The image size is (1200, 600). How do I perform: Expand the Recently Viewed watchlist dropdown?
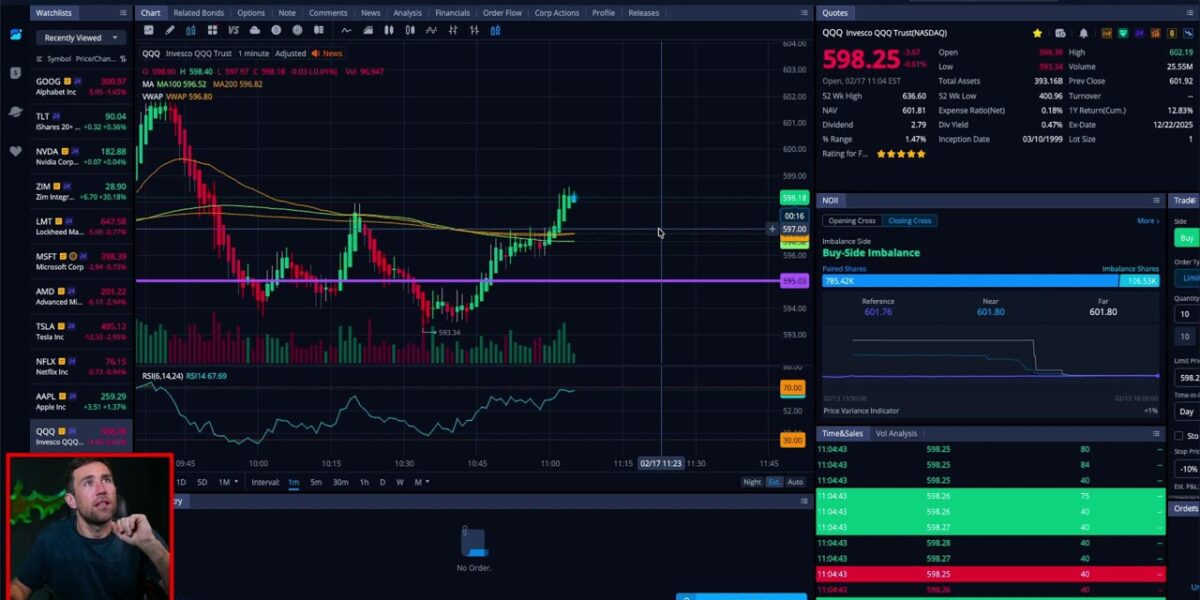(x=80, y=38)
